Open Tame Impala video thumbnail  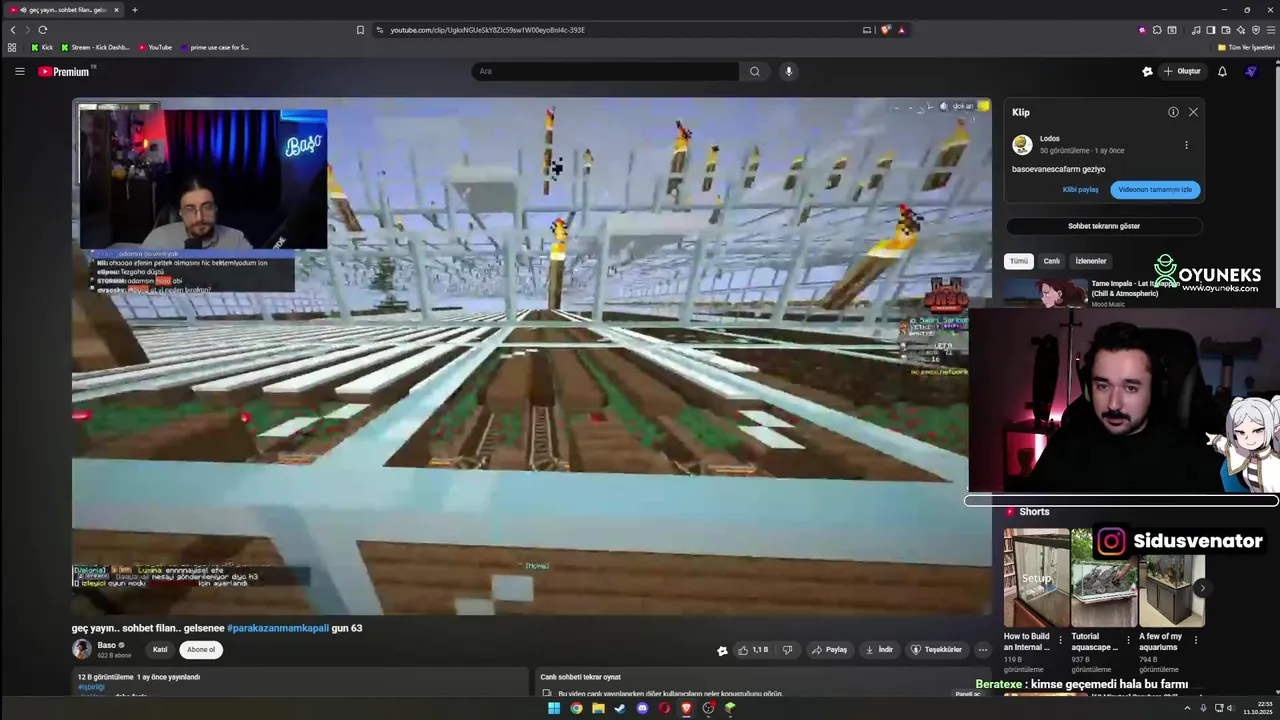coord(1046,293)
